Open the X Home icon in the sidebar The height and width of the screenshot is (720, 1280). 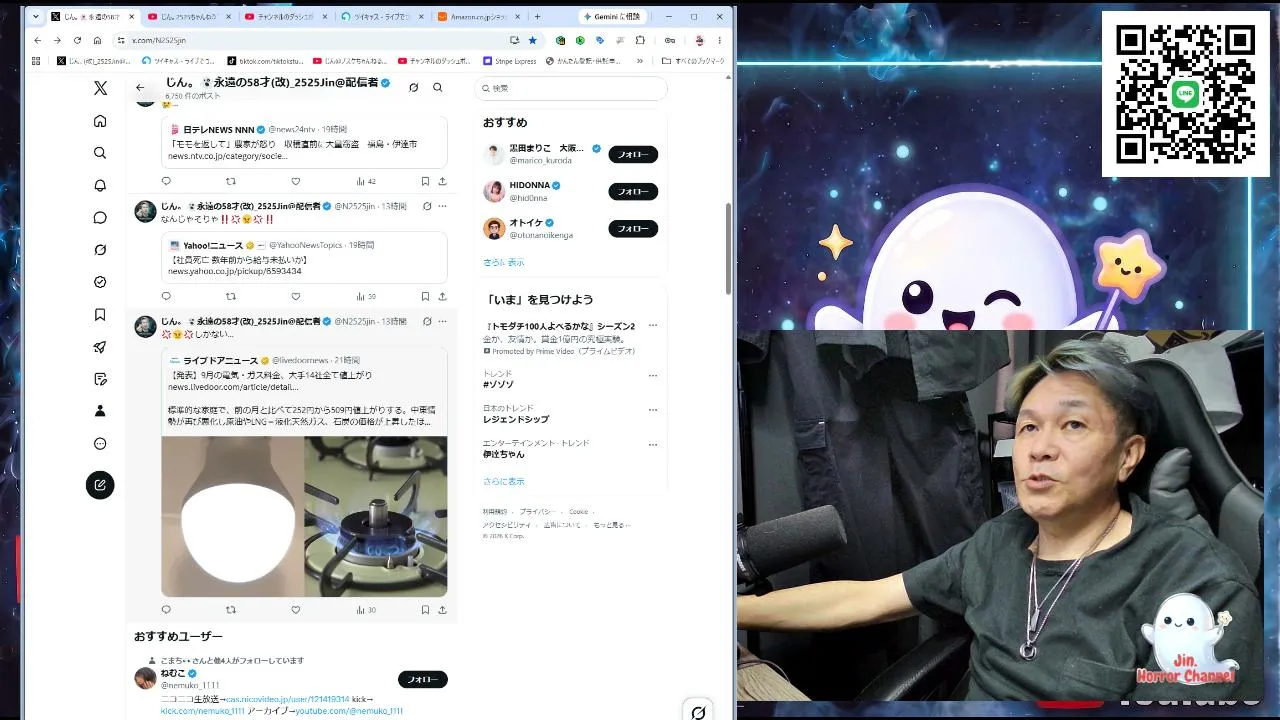tap(100, 121)
